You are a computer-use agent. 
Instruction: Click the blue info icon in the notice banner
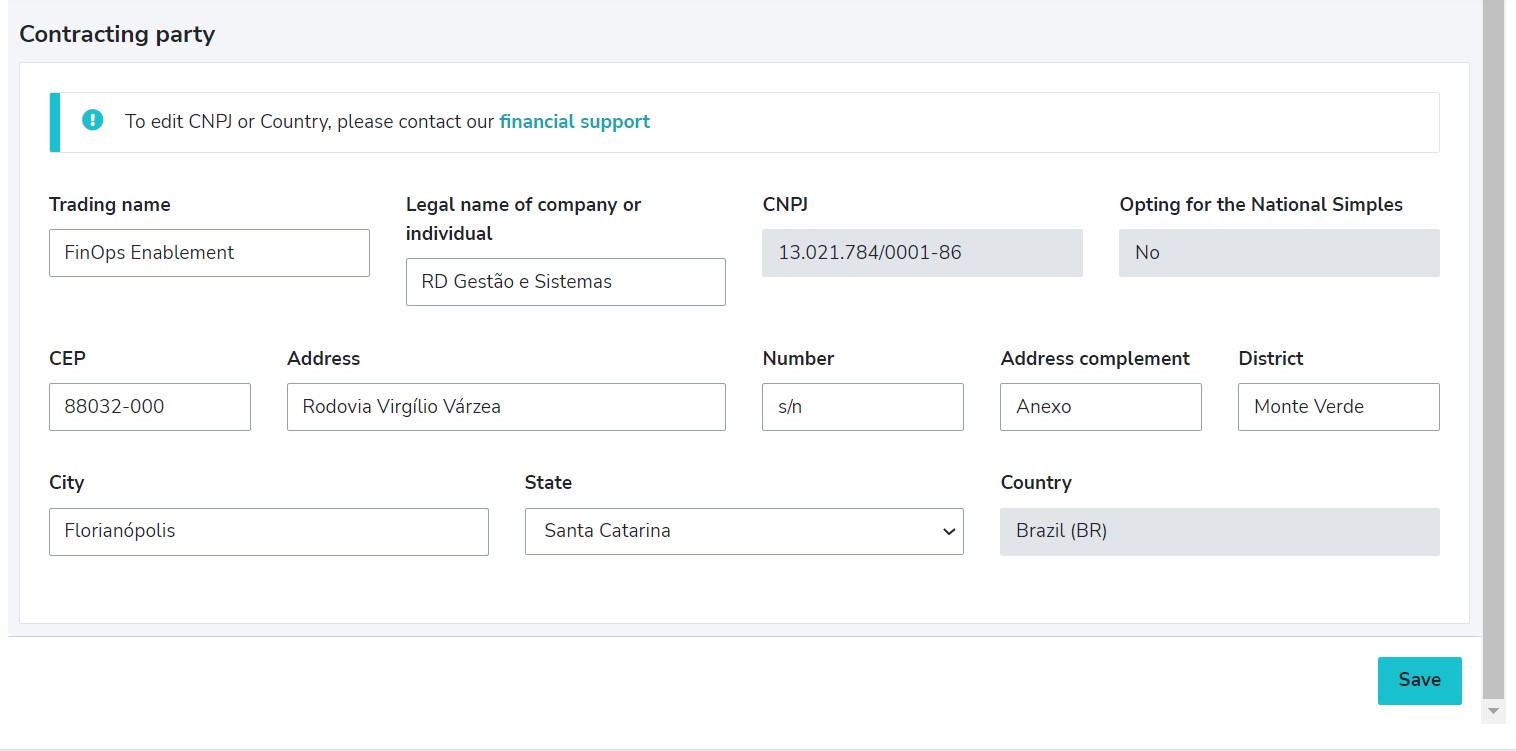[x=92, y=120]
